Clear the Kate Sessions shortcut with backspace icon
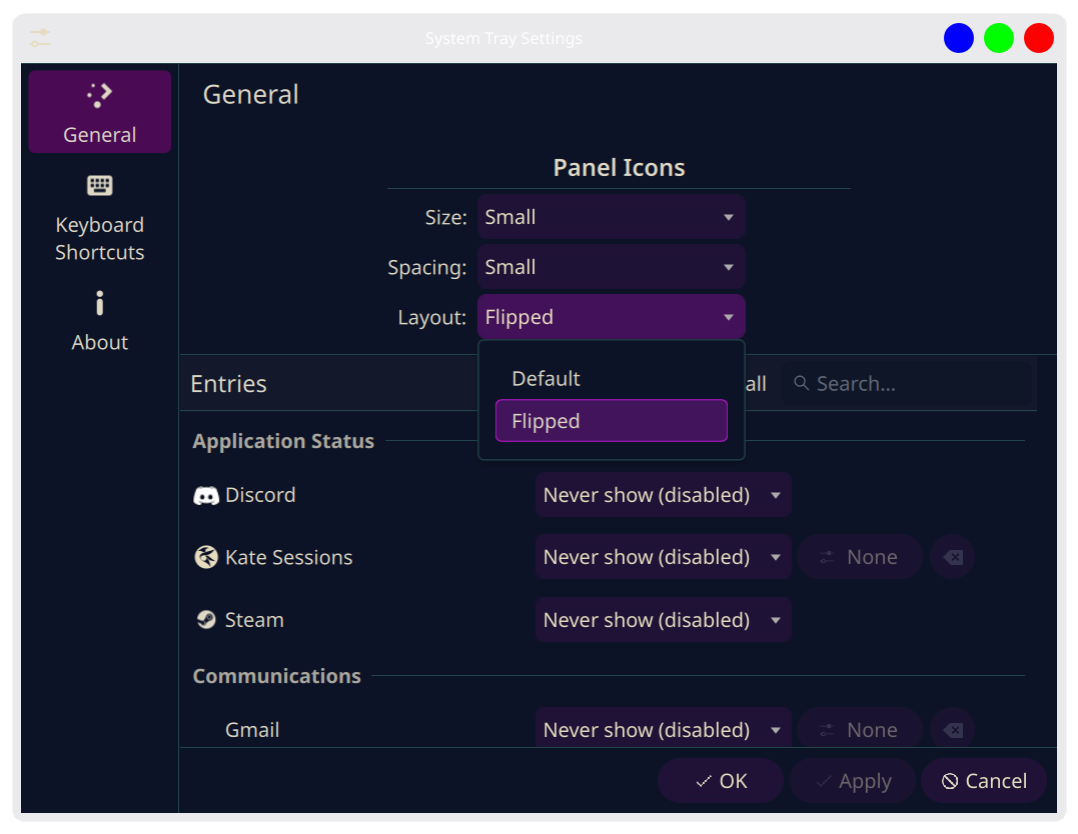The height and width of the screenshot is (834, 1078). pos(953,557)
